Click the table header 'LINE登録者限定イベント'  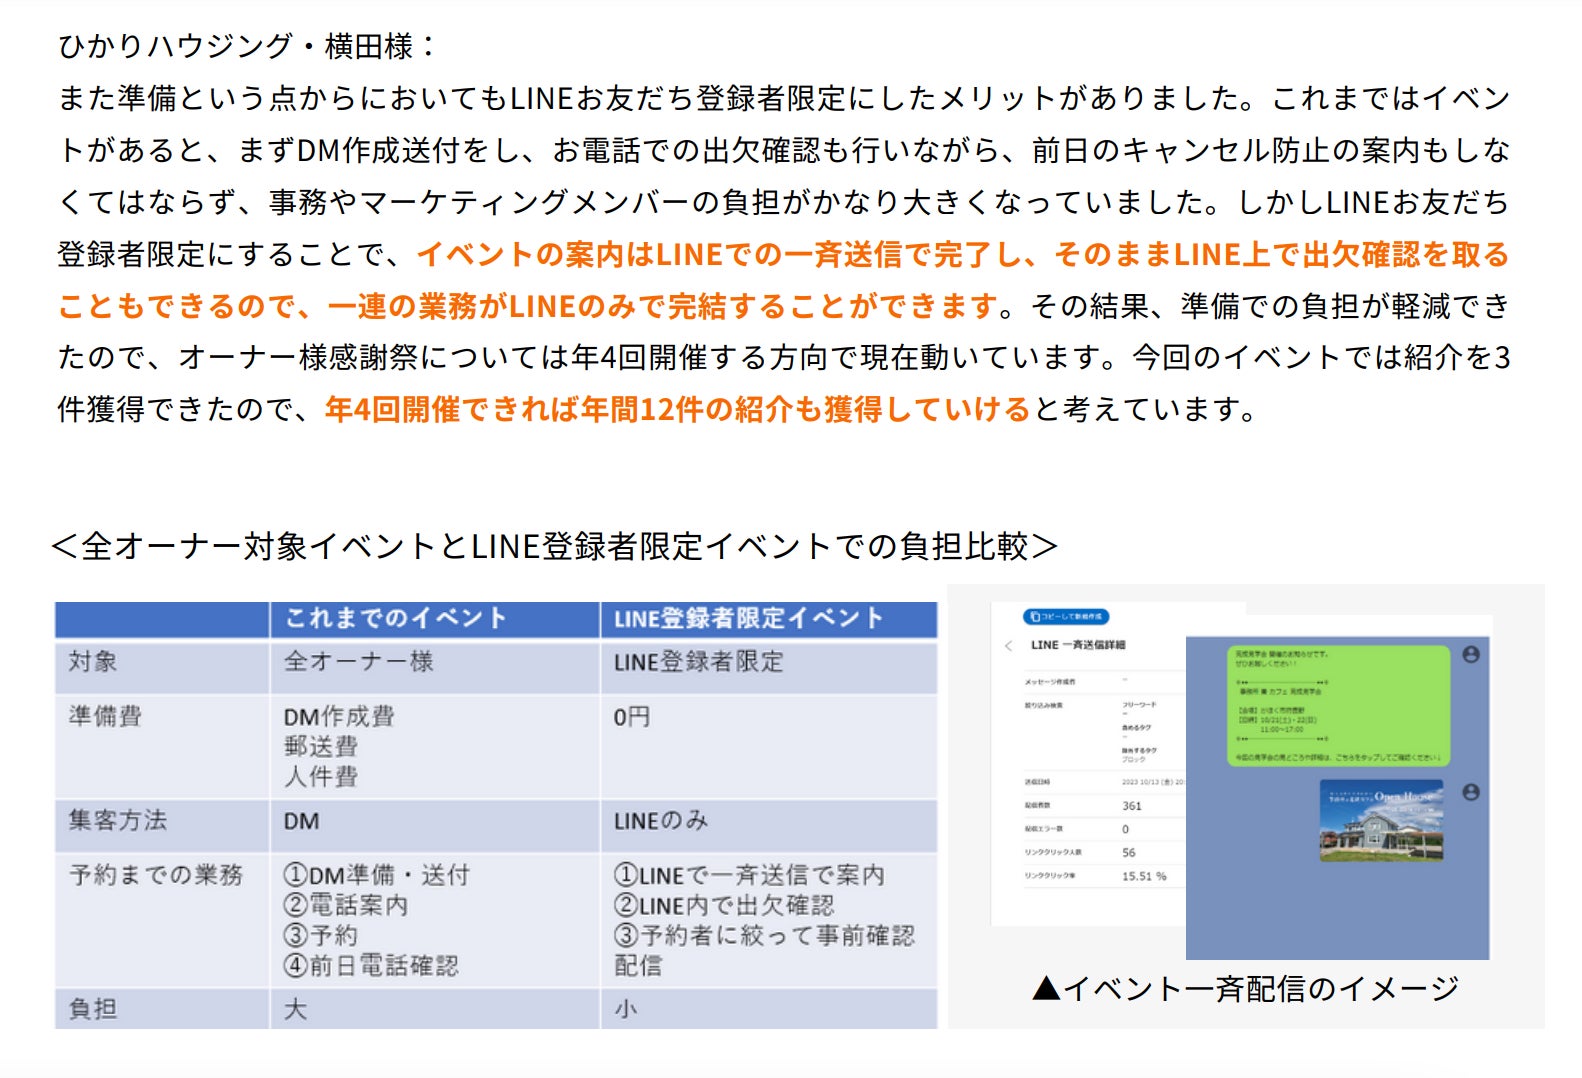[749, 618]
